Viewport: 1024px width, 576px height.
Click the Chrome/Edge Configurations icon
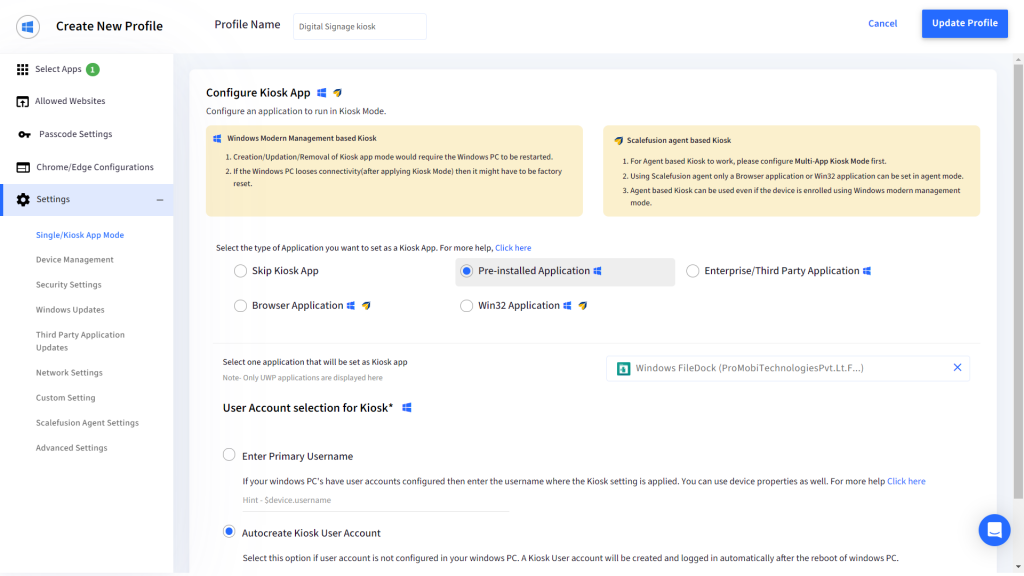point(23,168)
